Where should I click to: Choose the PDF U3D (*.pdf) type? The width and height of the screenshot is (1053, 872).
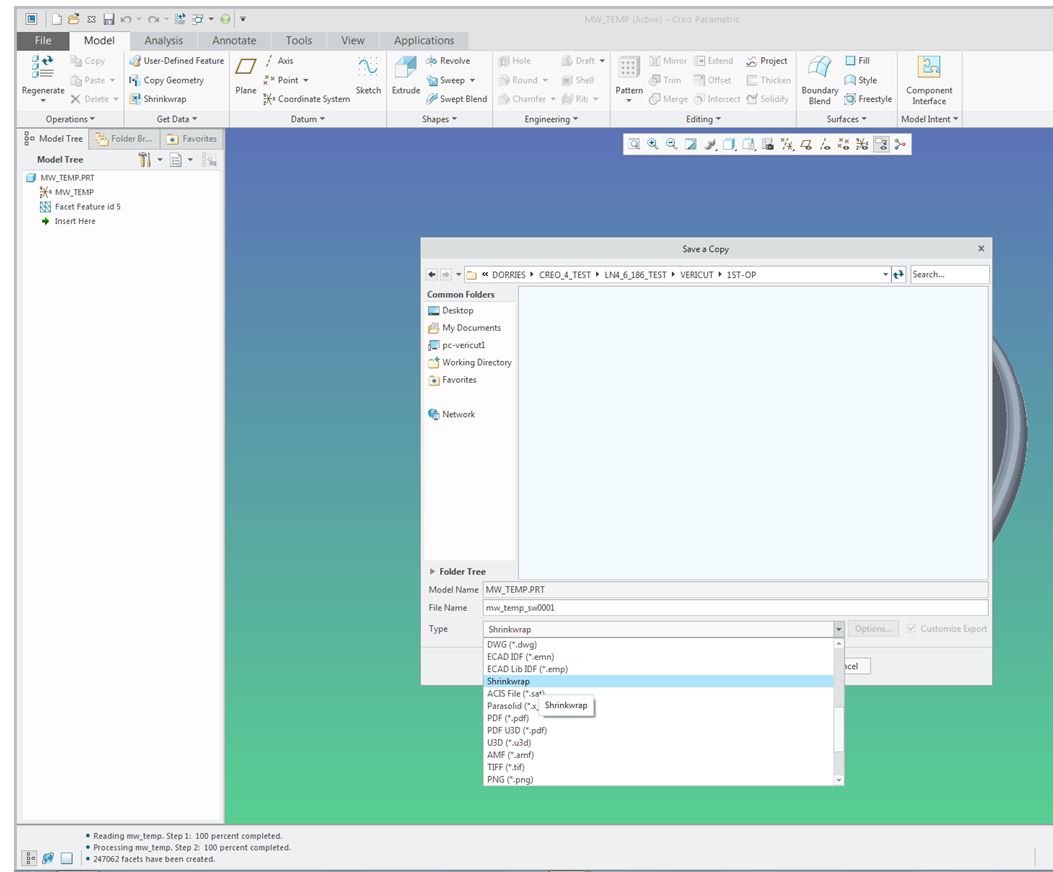658,730
